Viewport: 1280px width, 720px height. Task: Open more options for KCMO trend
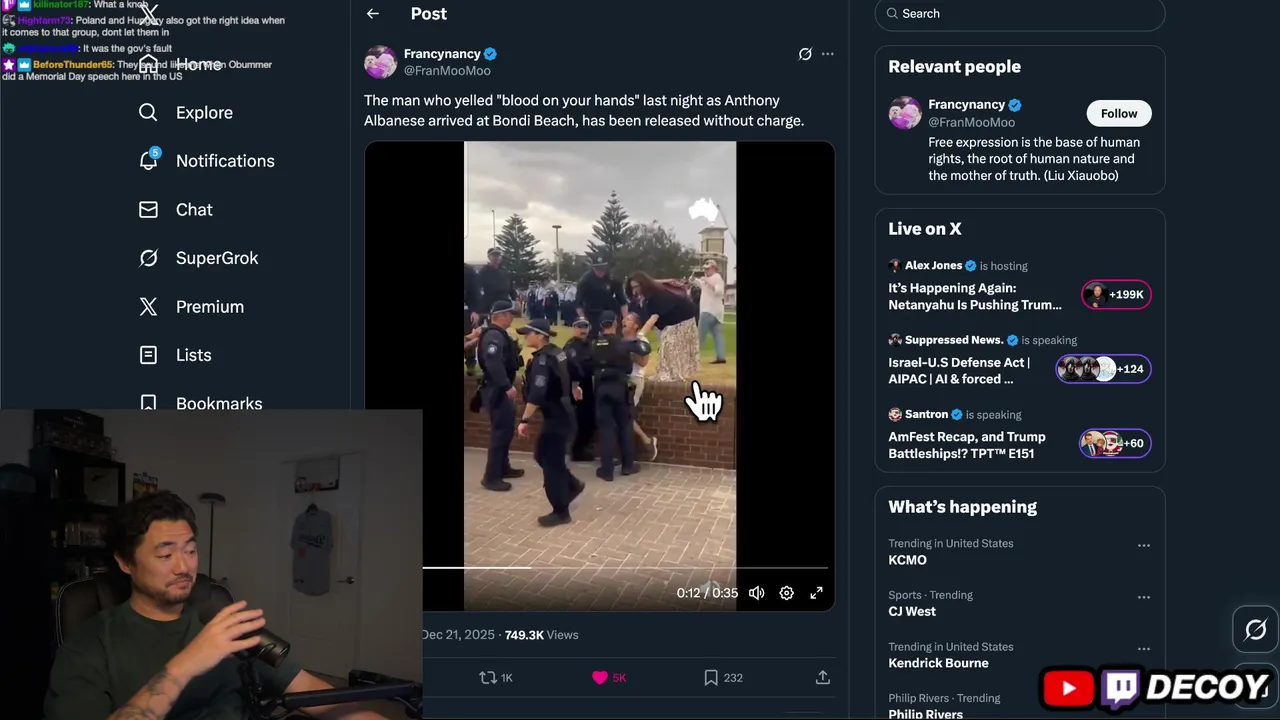coord(1143,546)
